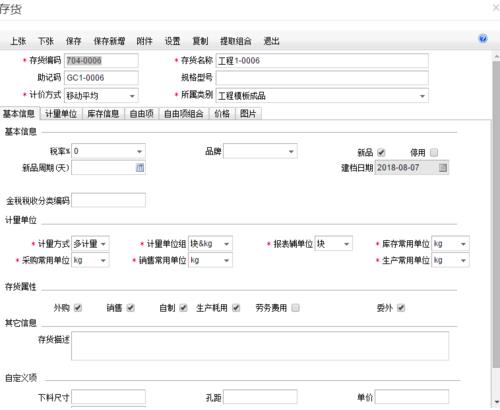The width and height of the screenshot is (500, 410).
Task: Go to next record with 下张
Action: pos(46,41)
